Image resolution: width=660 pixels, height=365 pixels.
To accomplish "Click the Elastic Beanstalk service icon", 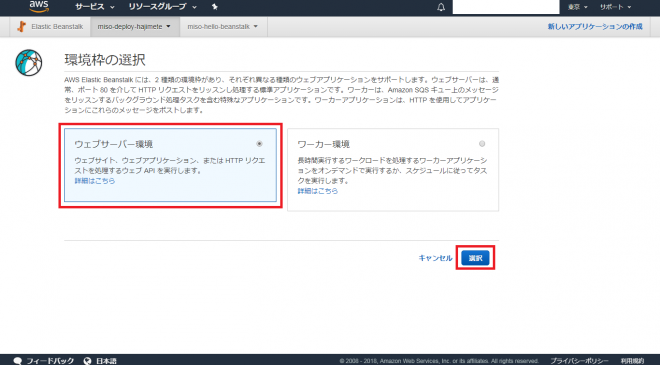I will point(21,27).
